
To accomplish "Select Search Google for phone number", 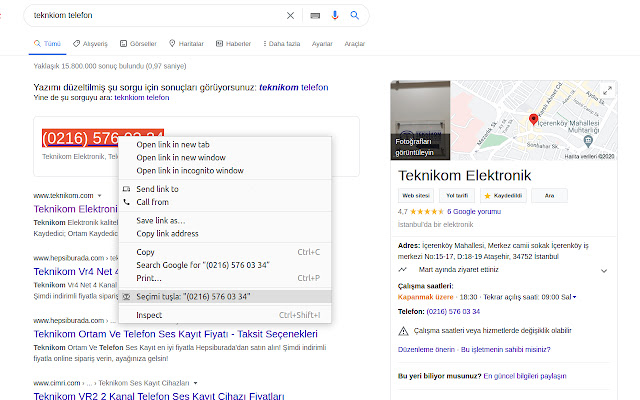I will point(225,265).
